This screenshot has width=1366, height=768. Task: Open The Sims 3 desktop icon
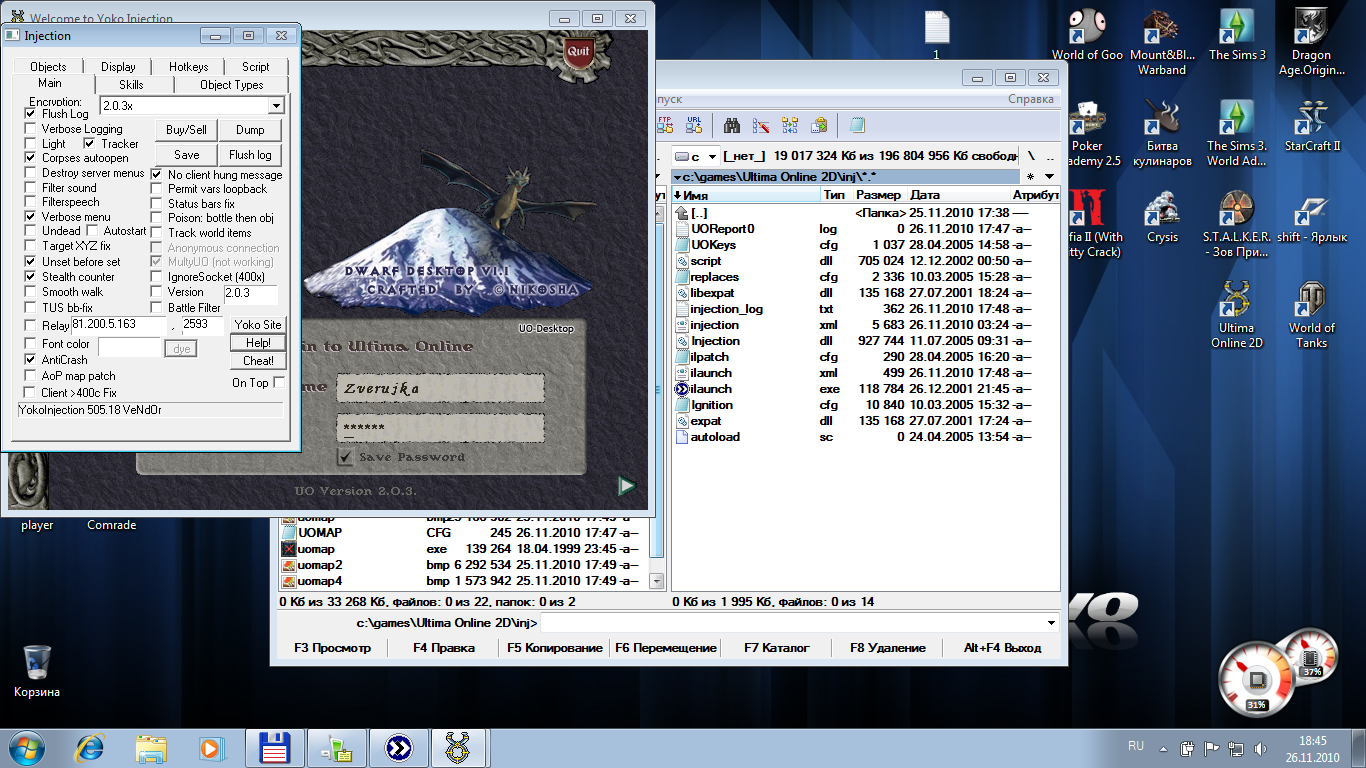[x=1237, y=35]
